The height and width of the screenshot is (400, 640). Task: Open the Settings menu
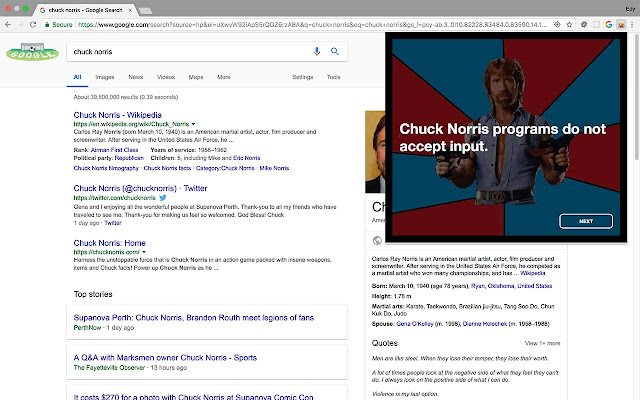coord(302,77)
